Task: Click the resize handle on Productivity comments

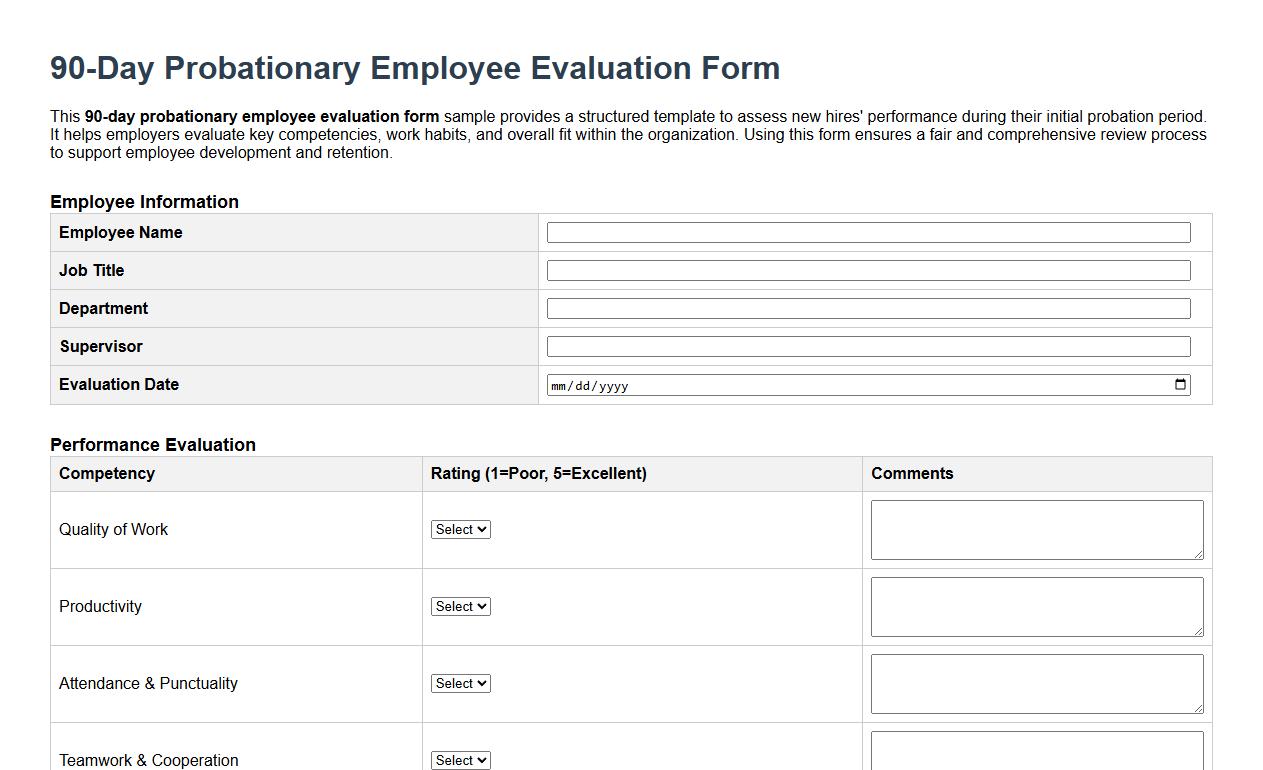Action: (x=1199, y=632)
